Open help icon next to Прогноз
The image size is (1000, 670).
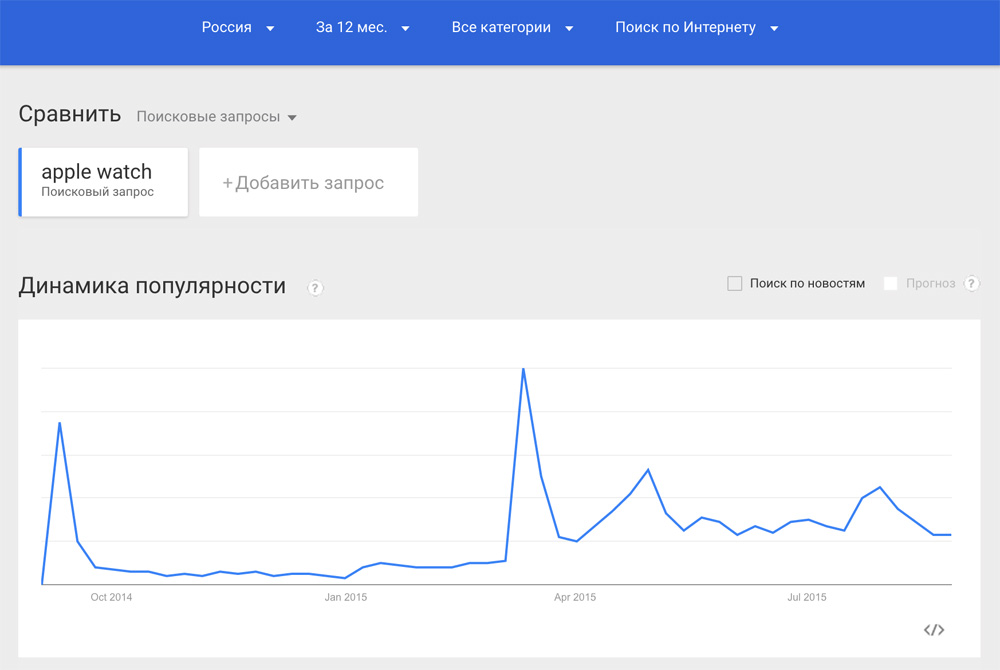tap(971, 284)
